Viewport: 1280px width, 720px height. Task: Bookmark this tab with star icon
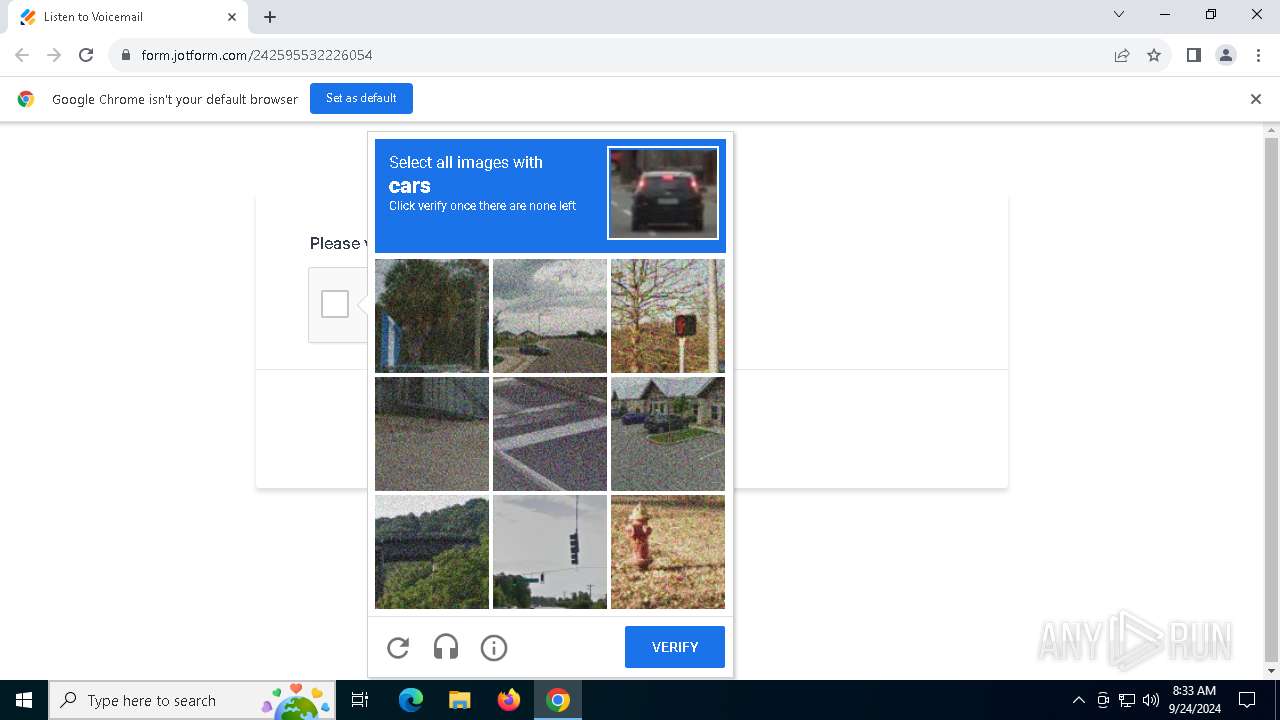(x=1154, y=55)
